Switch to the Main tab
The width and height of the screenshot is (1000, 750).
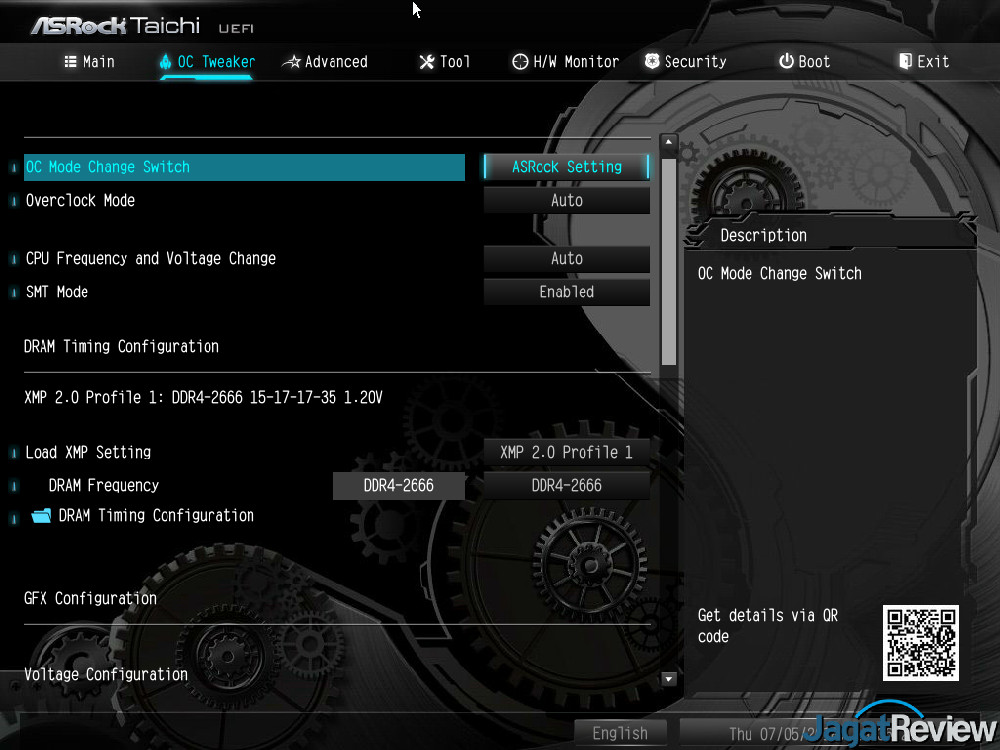point(88,61)
